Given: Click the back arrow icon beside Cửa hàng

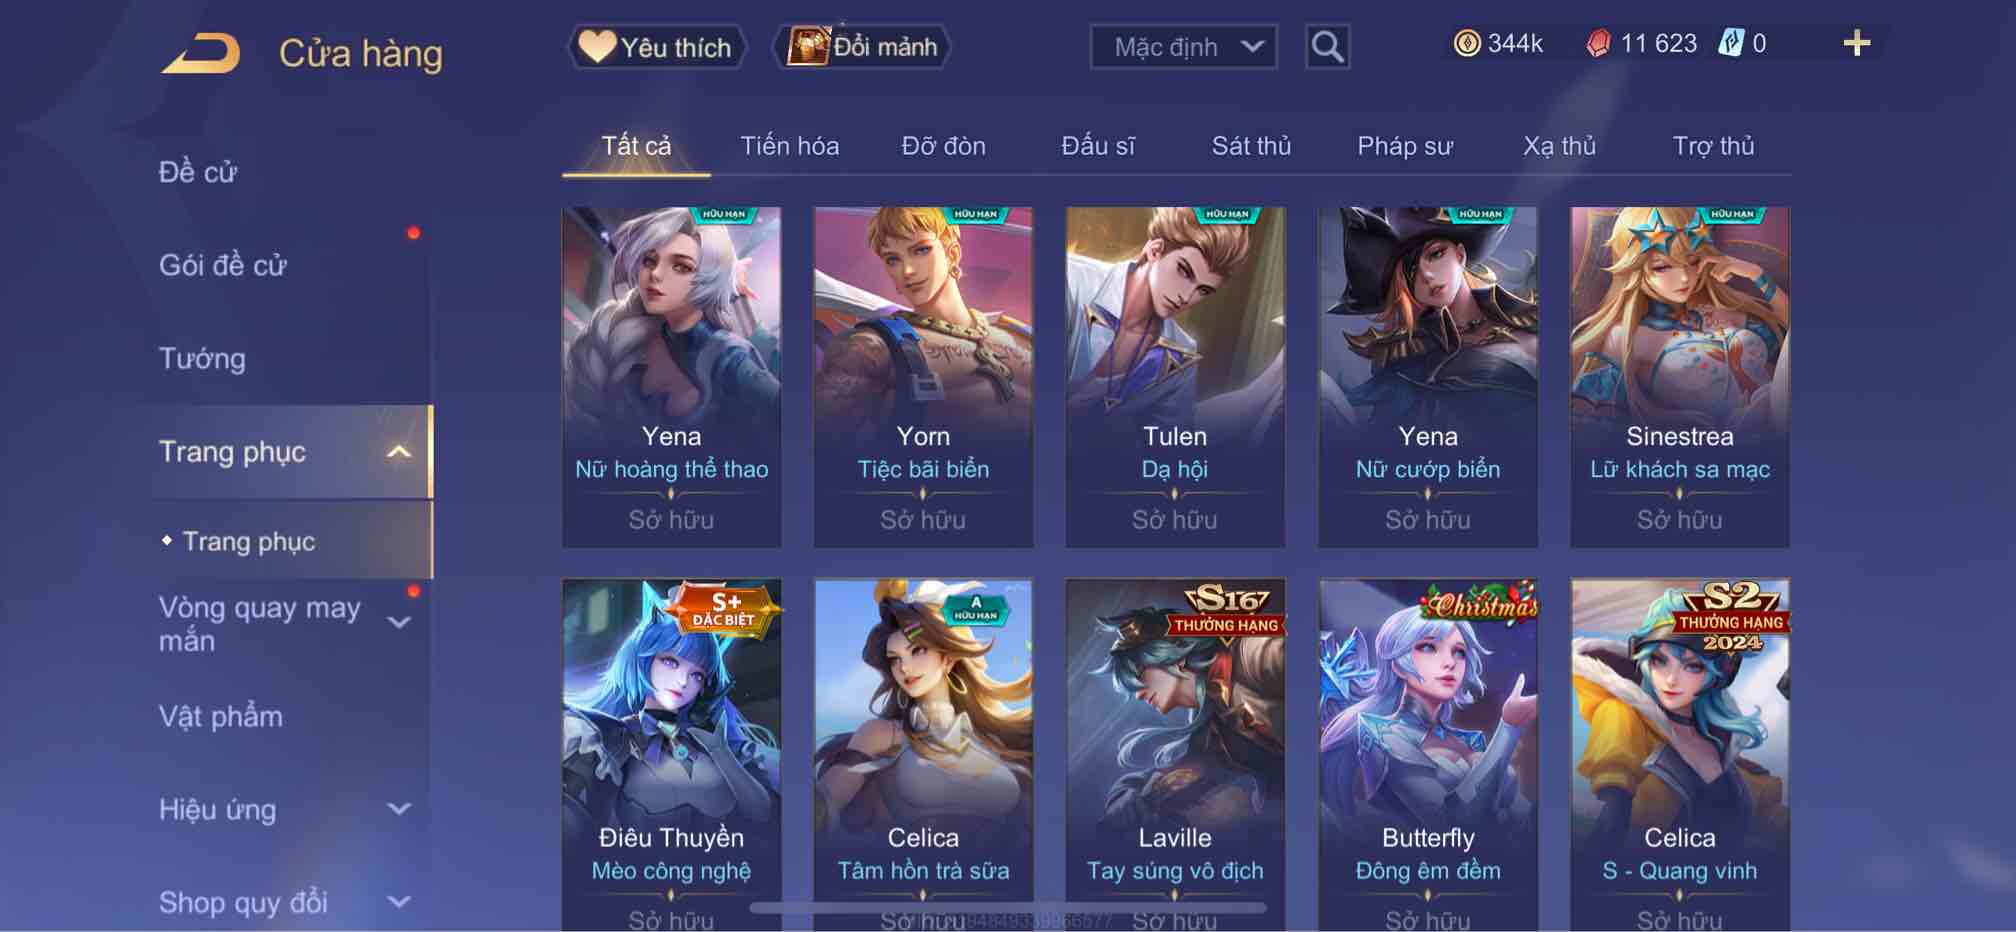Looking at the screenshot, I should (201, 53).
